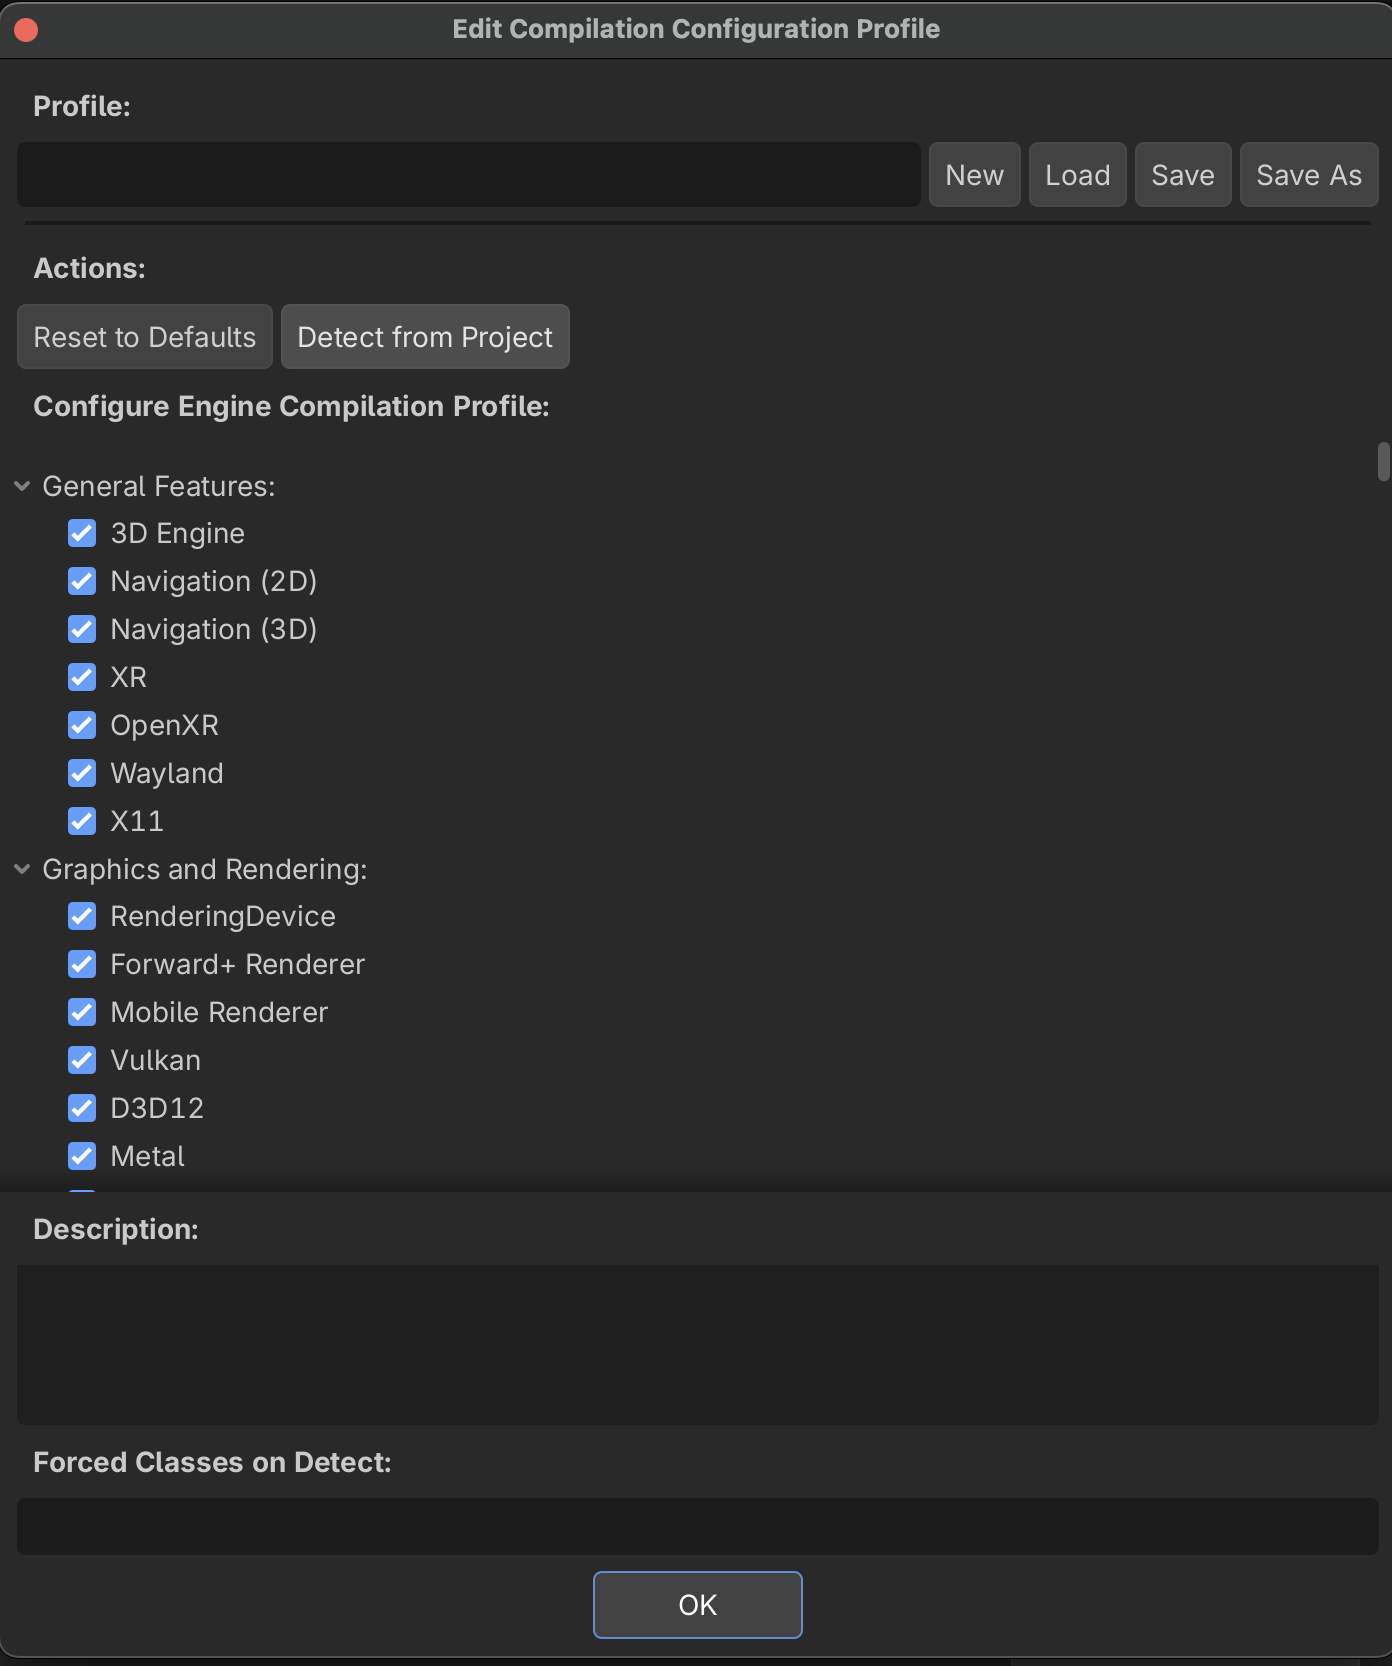Disable the Forward+ Renderer
The width and height of the screenshot is (1392, 1666).
click(82, 964)
